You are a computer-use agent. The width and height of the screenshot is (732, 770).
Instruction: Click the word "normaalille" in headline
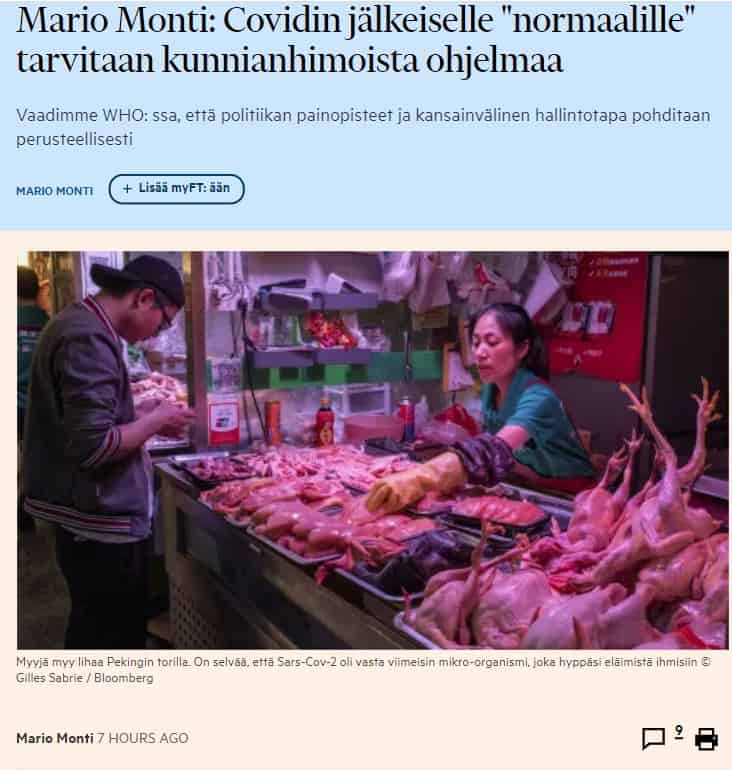point(604,21)
